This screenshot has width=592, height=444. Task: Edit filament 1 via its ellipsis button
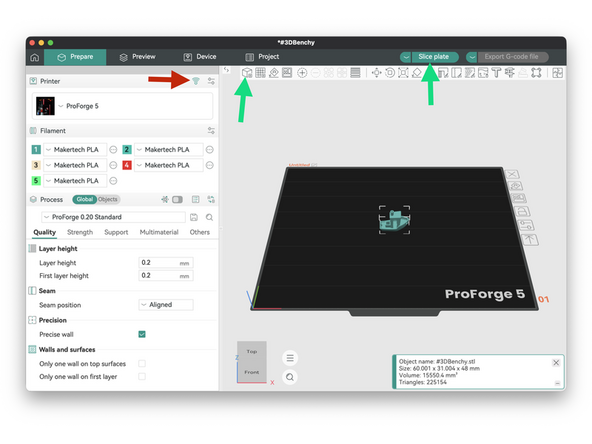coord(113,150)
